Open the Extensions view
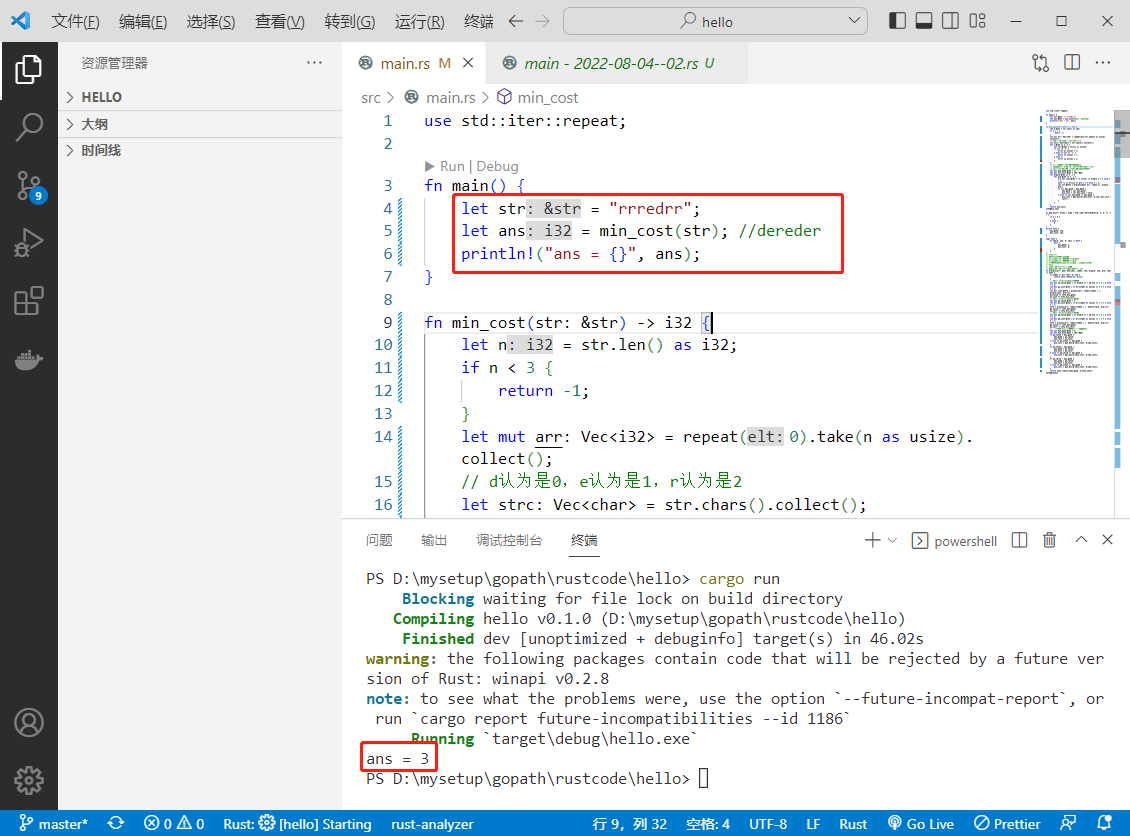The image size is (1130, 836). coord(29,301)
